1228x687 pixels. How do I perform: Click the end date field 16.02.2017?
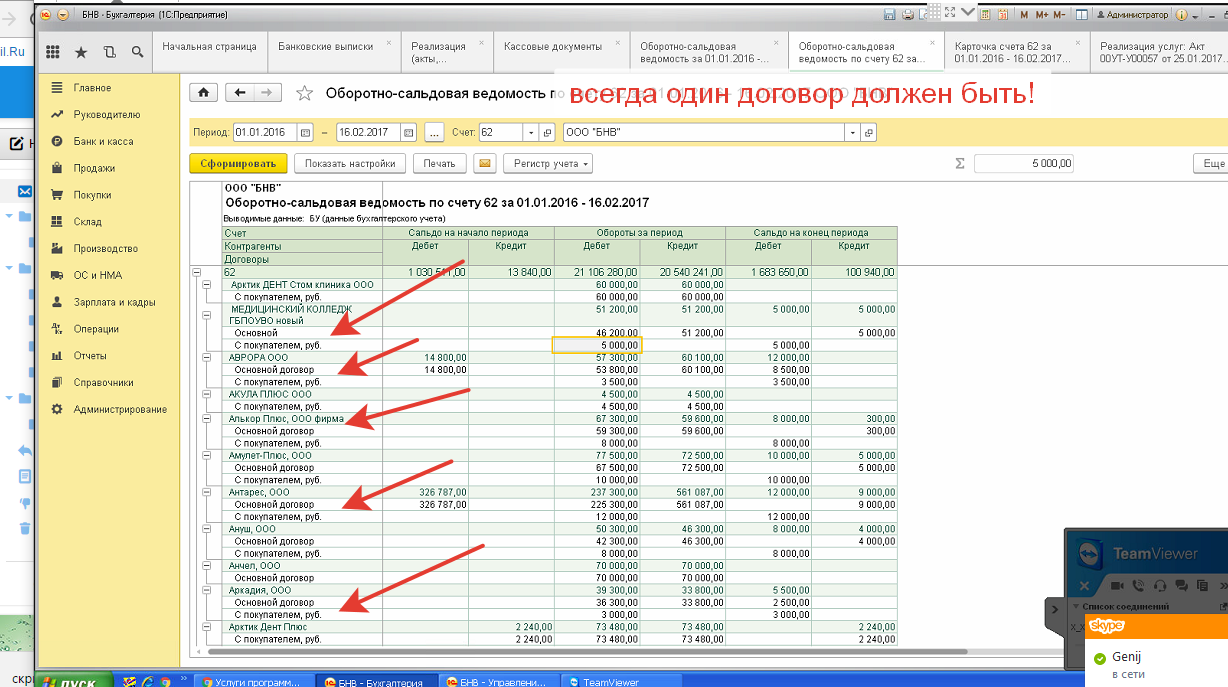click(367, 132)
